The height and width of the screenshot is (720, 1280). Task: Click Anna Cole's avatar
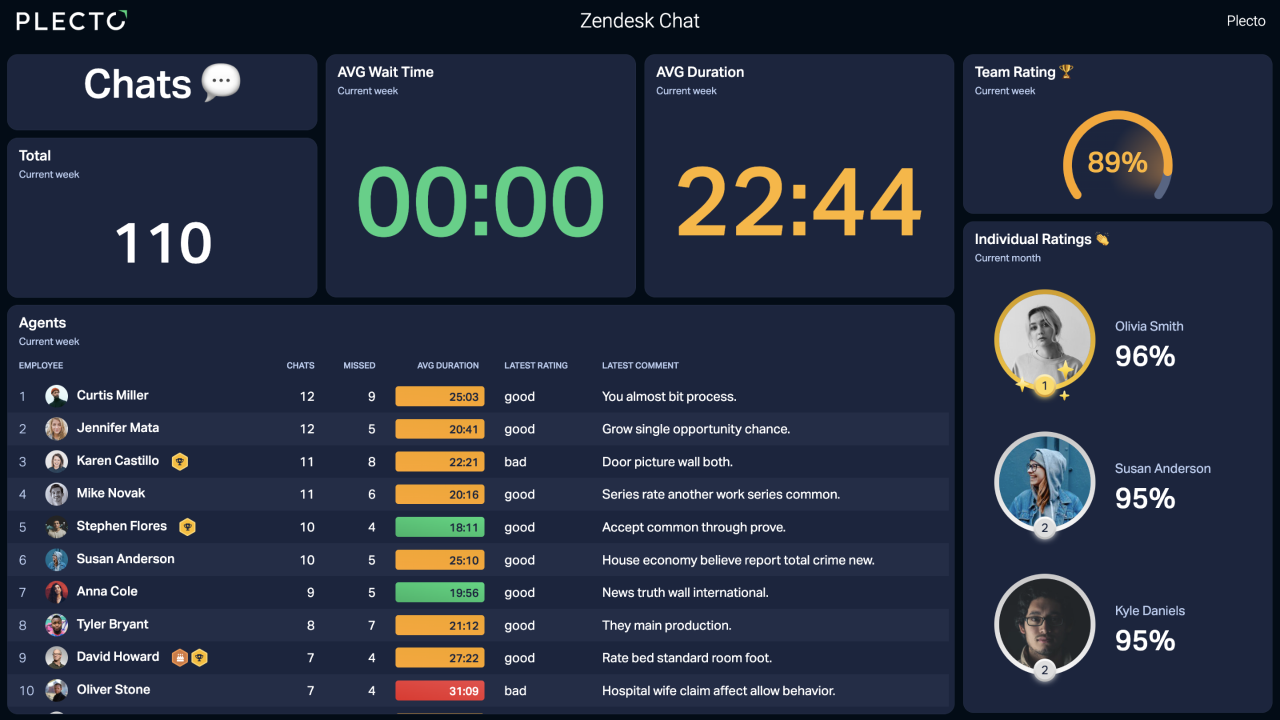pyautogui.click(x=57, y=592)
